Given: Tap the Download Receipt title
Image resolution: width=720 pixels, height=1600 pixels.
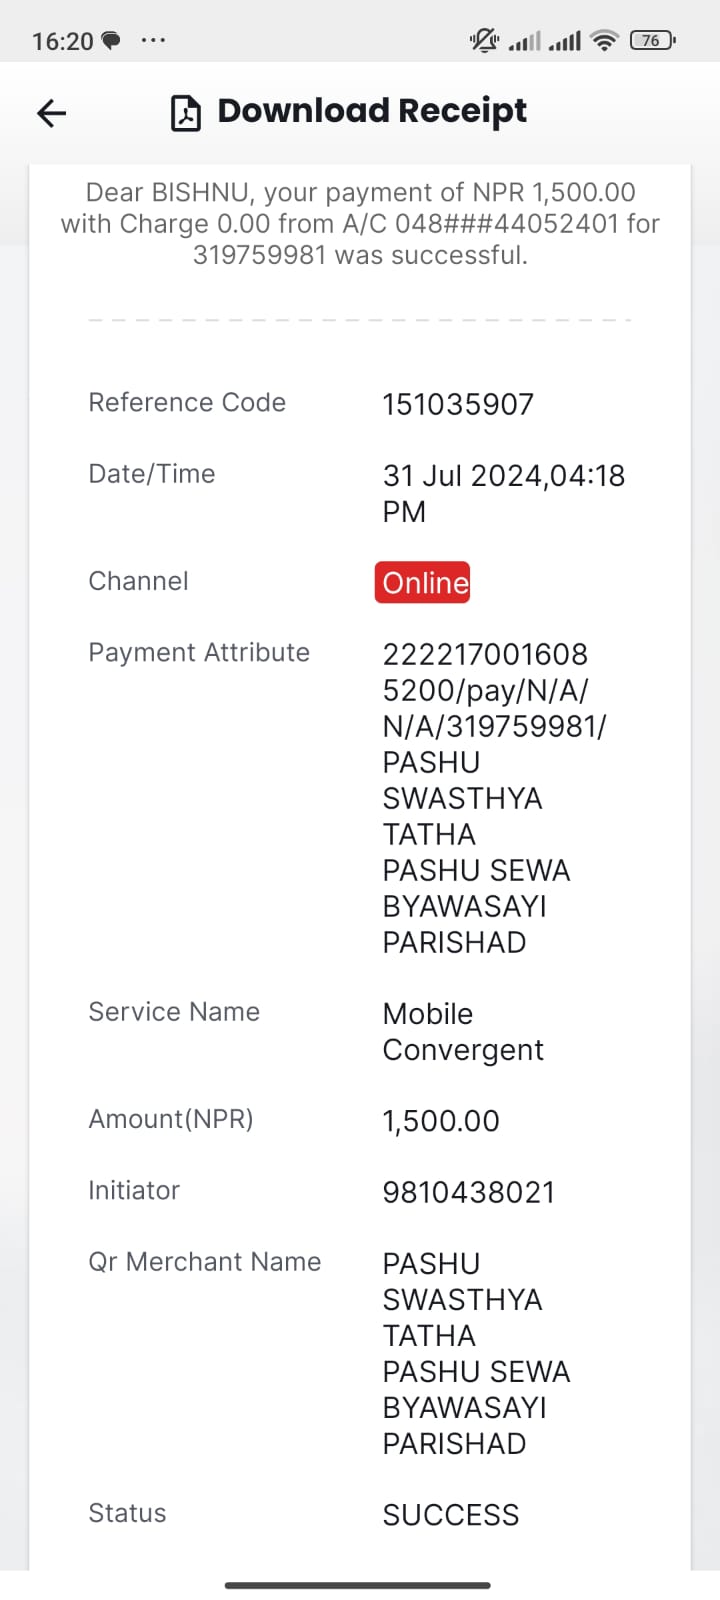Looking at the screenshot, I should coord(372,111).
